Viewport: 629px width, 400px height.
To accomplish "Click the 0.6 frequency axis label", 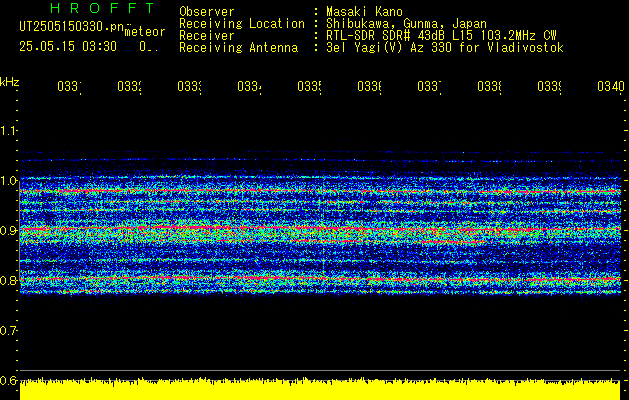I will (8, 380).
